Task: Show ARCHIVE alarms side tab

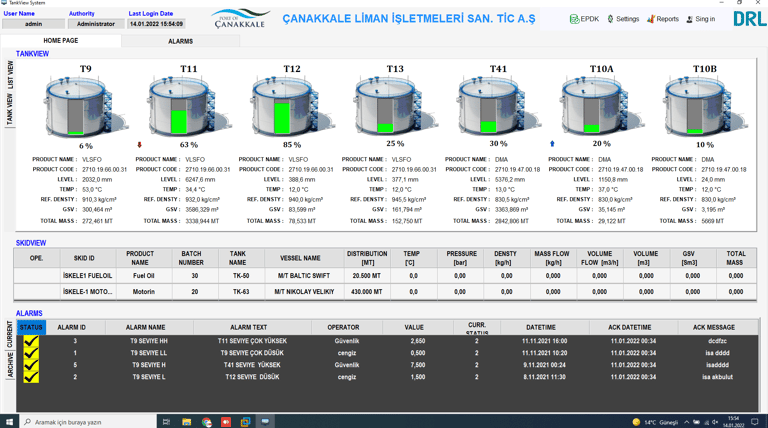Action: click(10, 365)
